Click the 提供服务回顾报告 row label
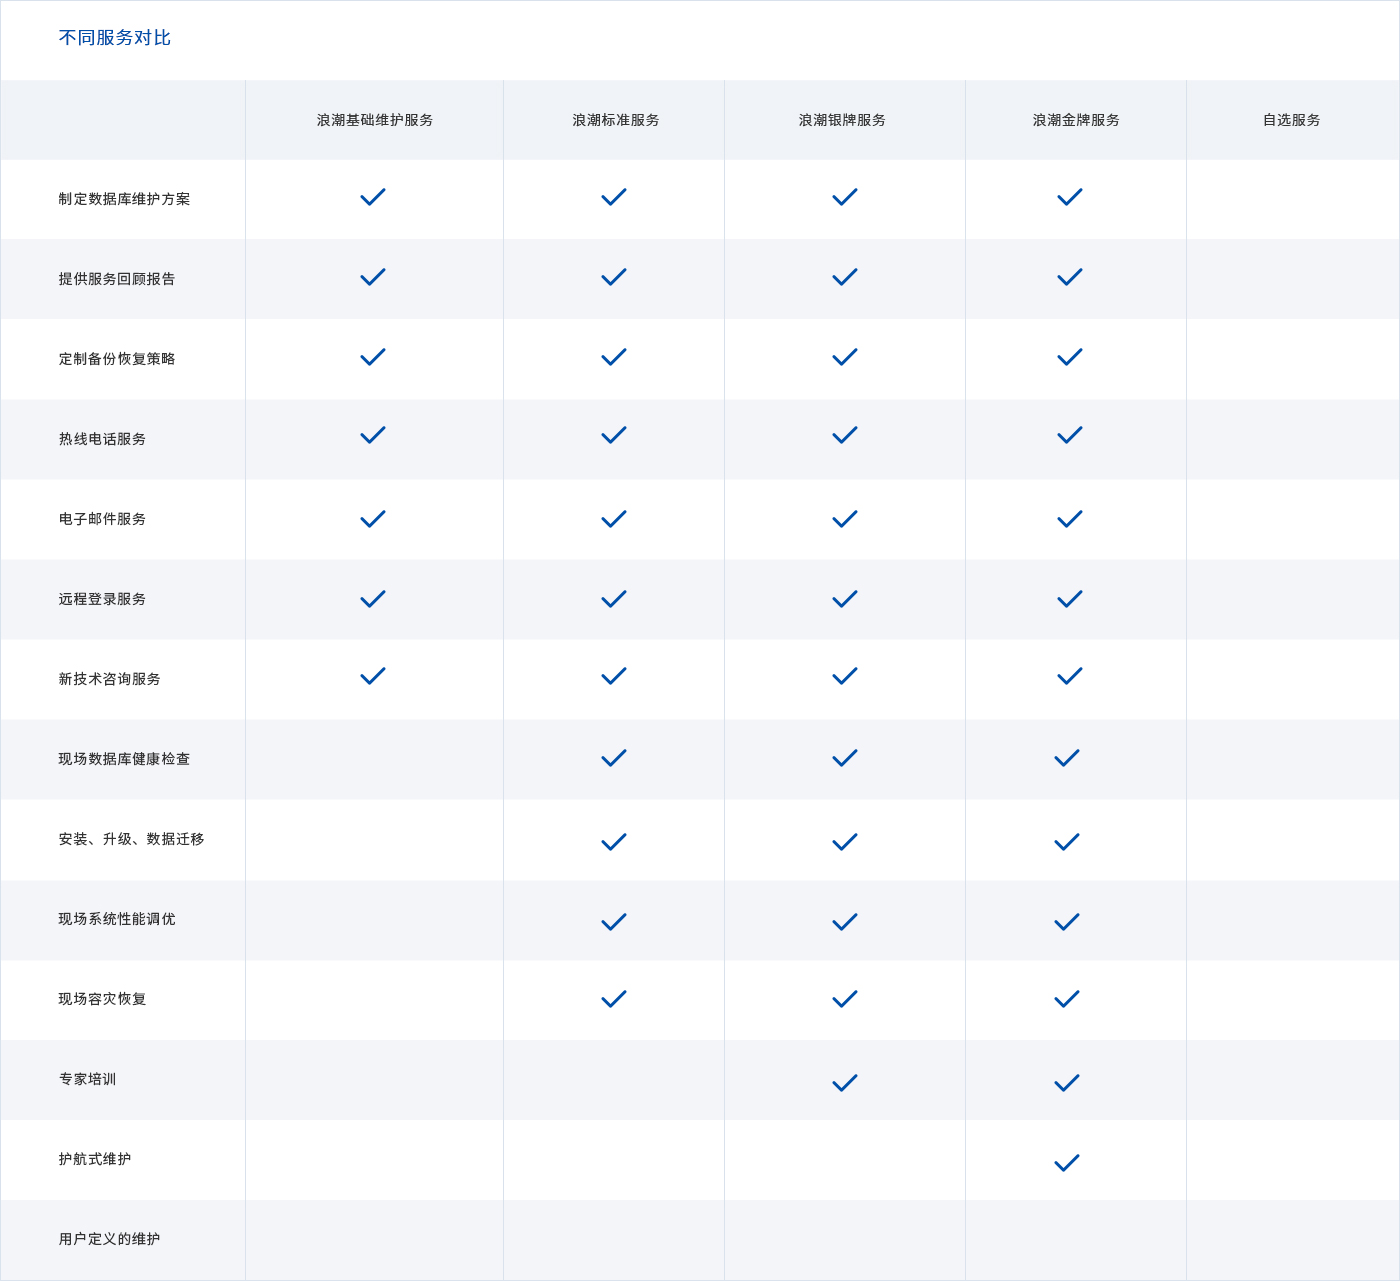This screenshot has height=1281, width=1400. click(117, 279)
